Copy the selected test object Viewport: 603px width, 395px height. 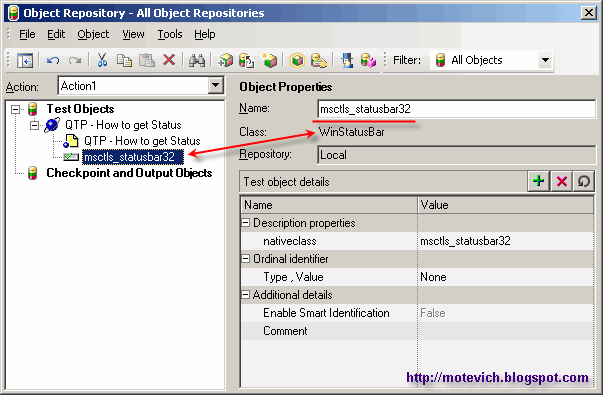[x=124, y=60]
